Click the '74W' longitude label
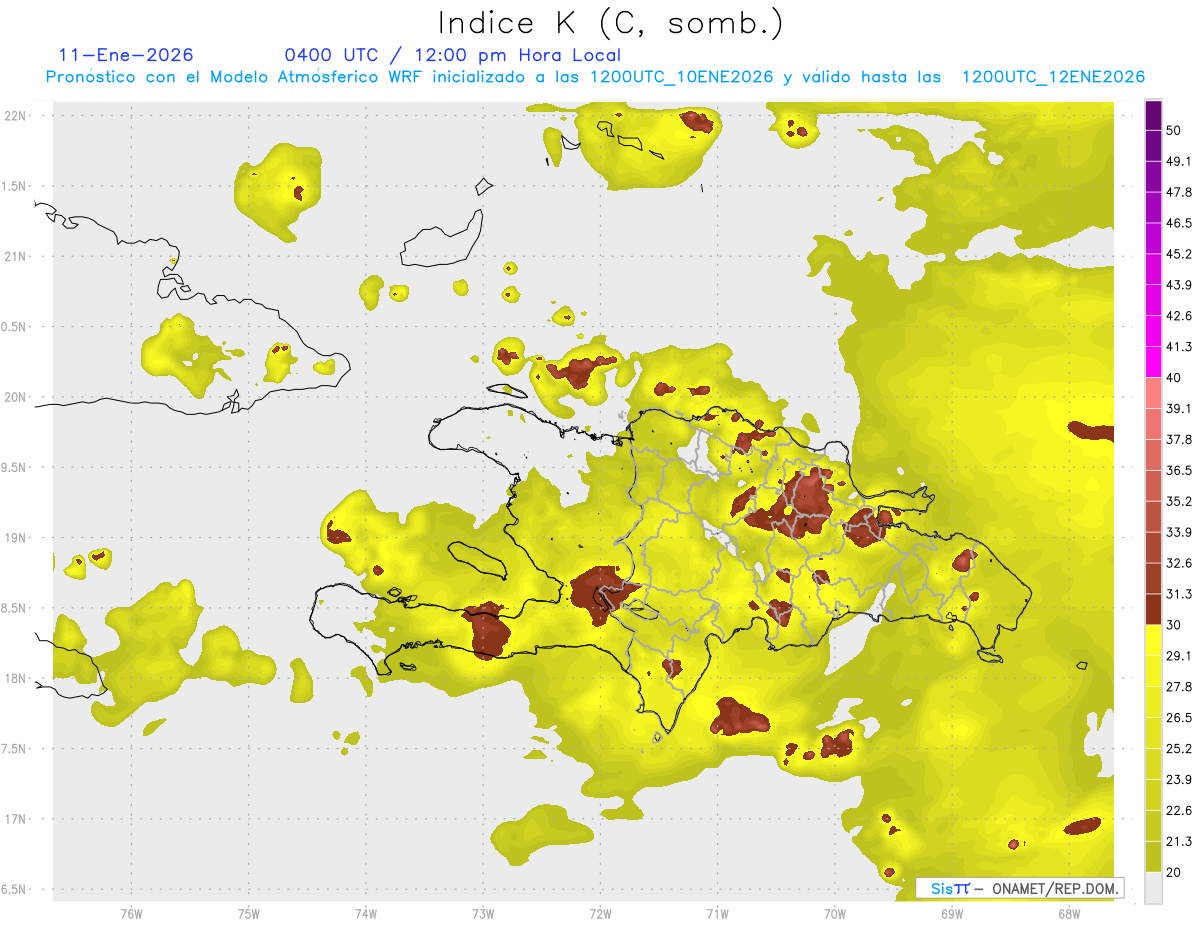This screenshot has height=927, width=1200. (366, 914)
